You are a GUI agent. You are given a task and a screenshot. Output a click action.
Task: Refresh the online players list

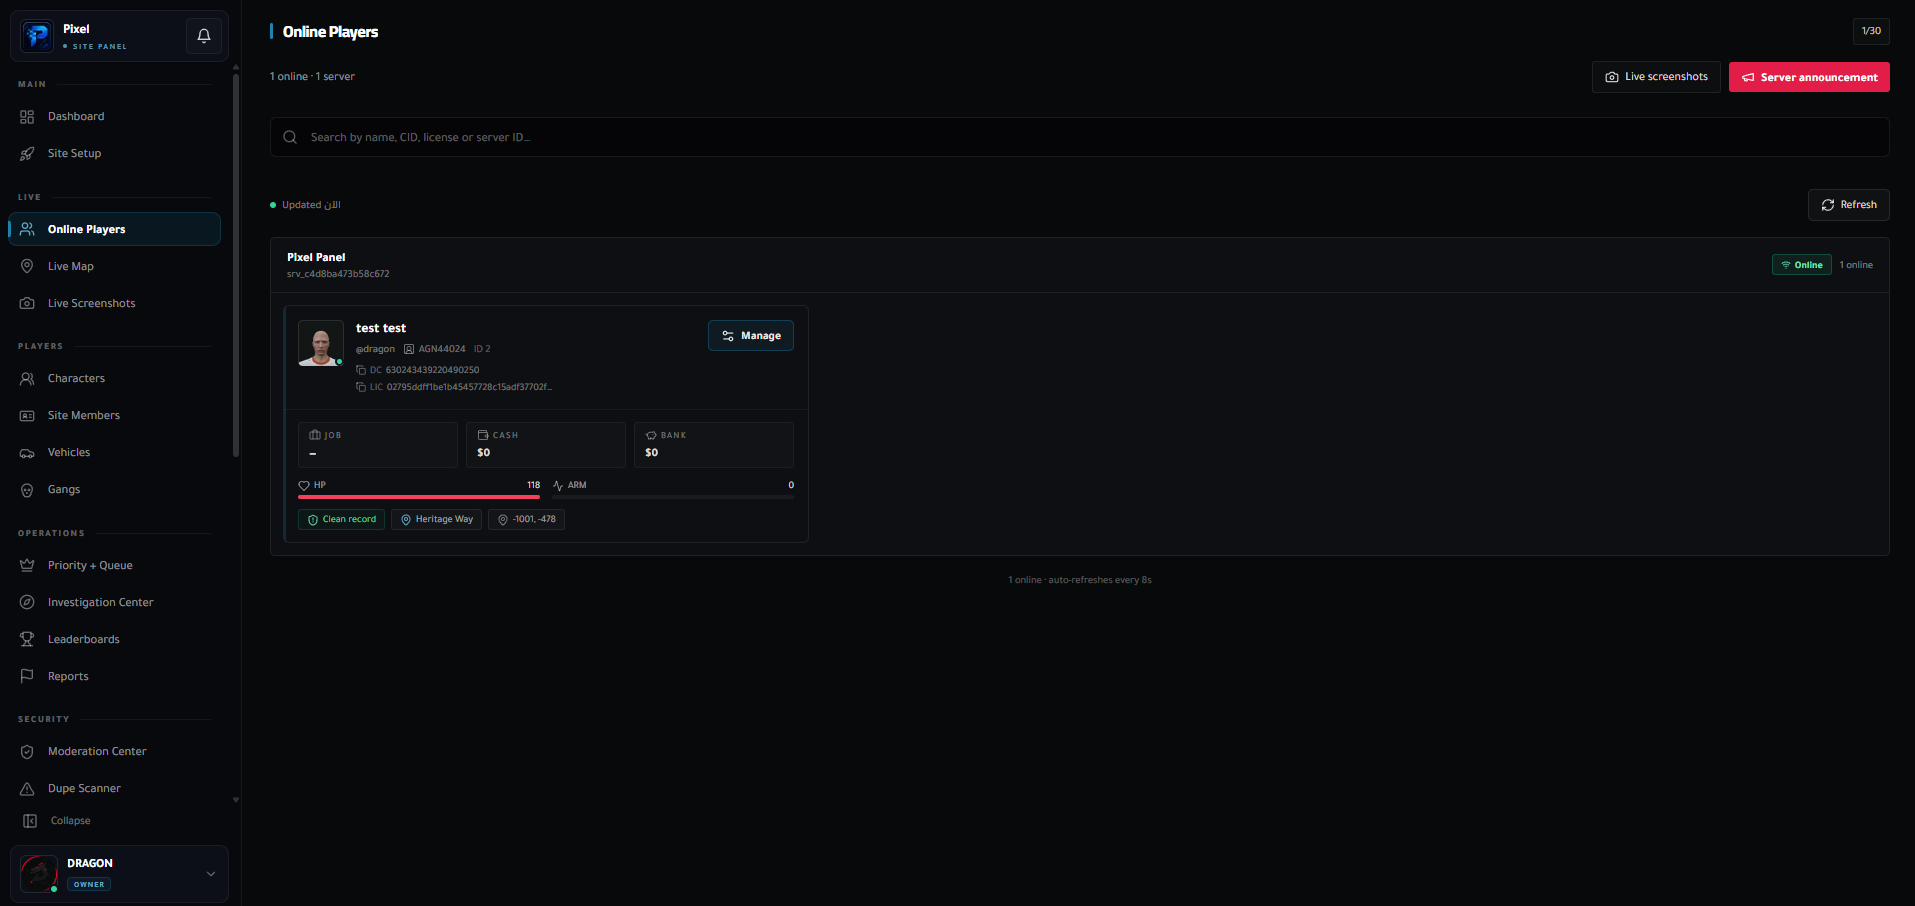click(1848, 205)
